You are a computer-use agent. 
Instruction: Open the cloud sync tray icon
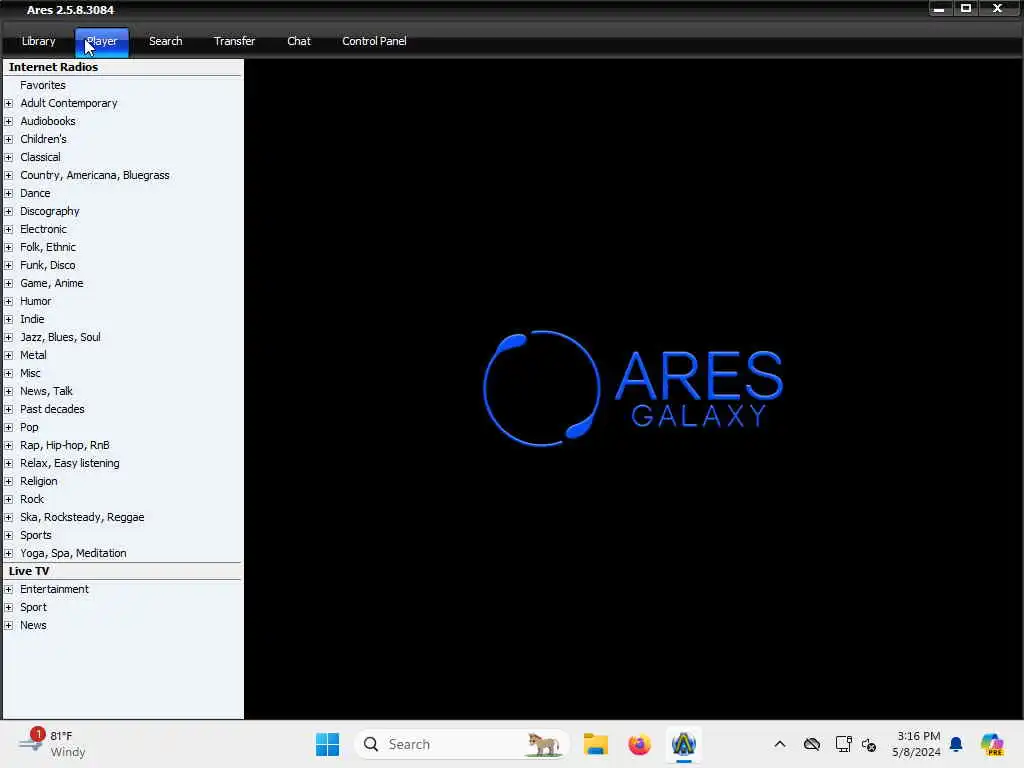(x=812, y=744)
